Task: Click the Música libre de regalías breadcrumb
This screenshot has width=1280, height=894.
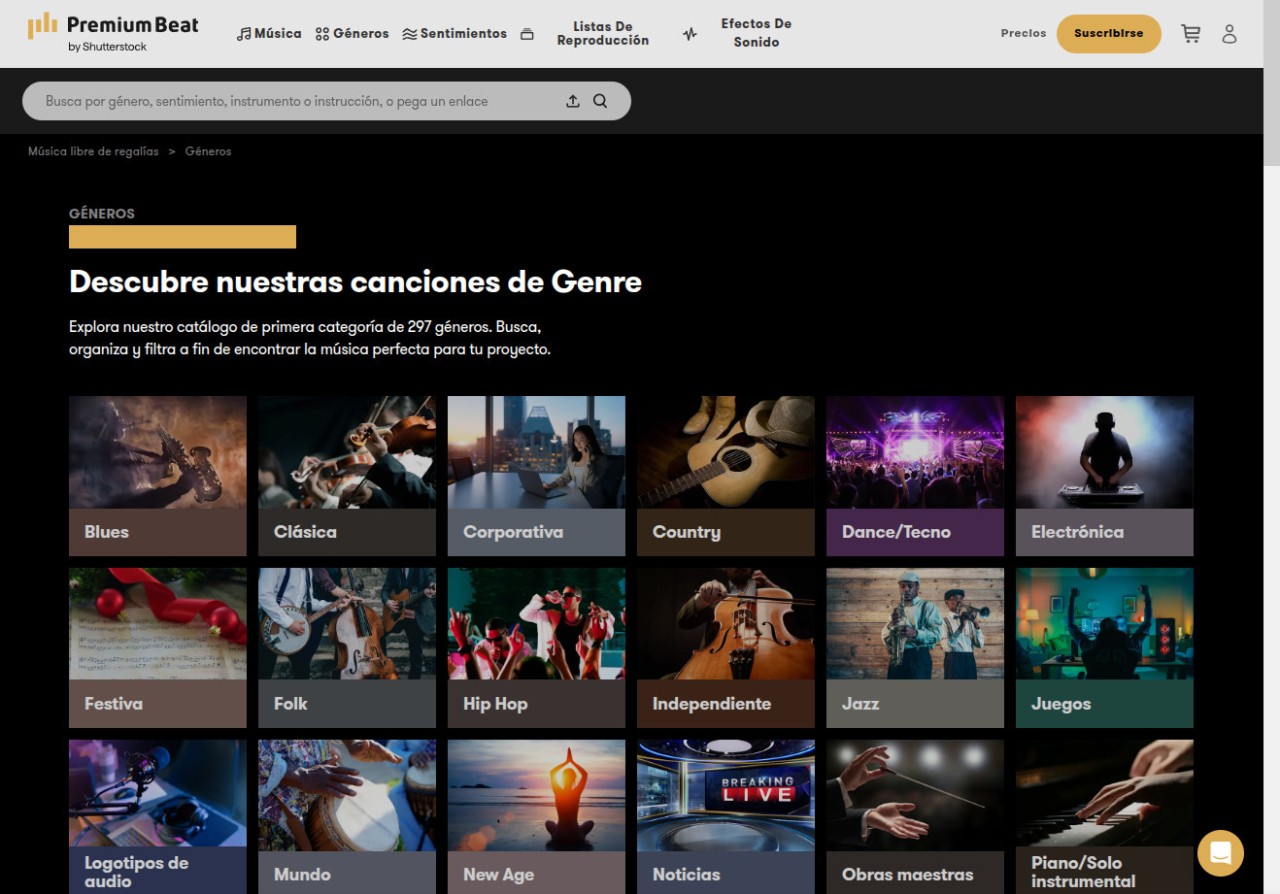Action: pyautogui.click(x=93, y=152)
